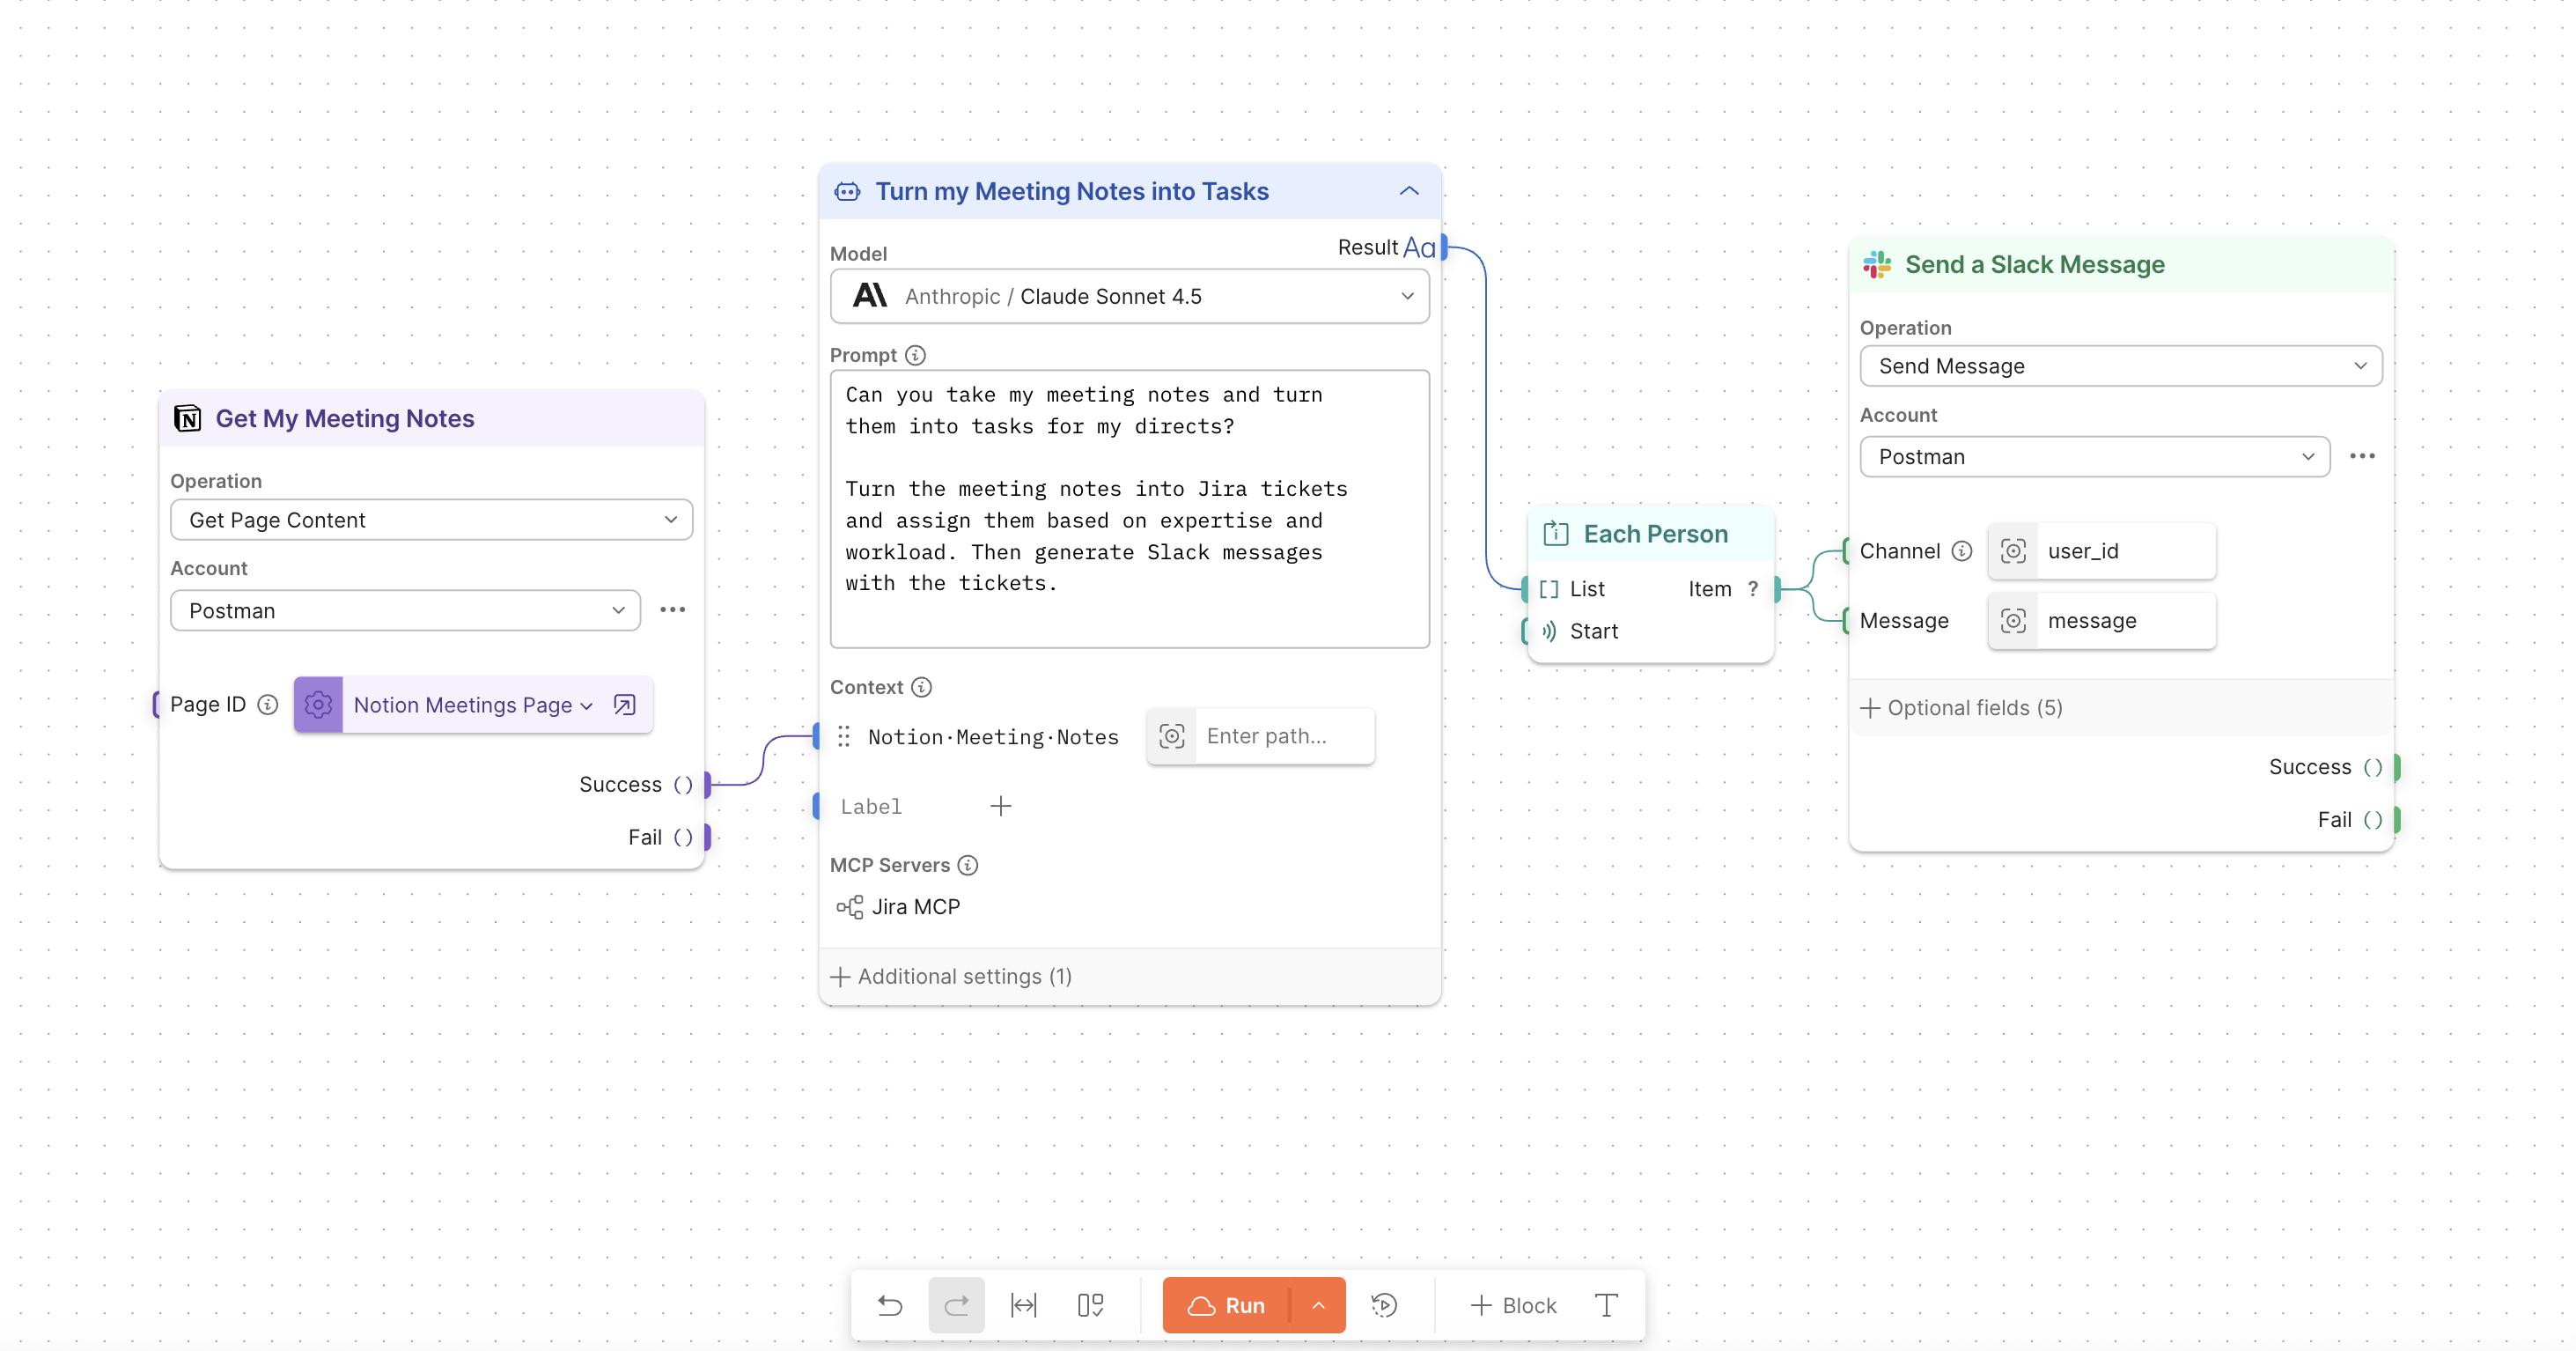The height and width of the screenshot is (1351, 2576).
Task: Click the Run button
Action: (1240, 1305)
